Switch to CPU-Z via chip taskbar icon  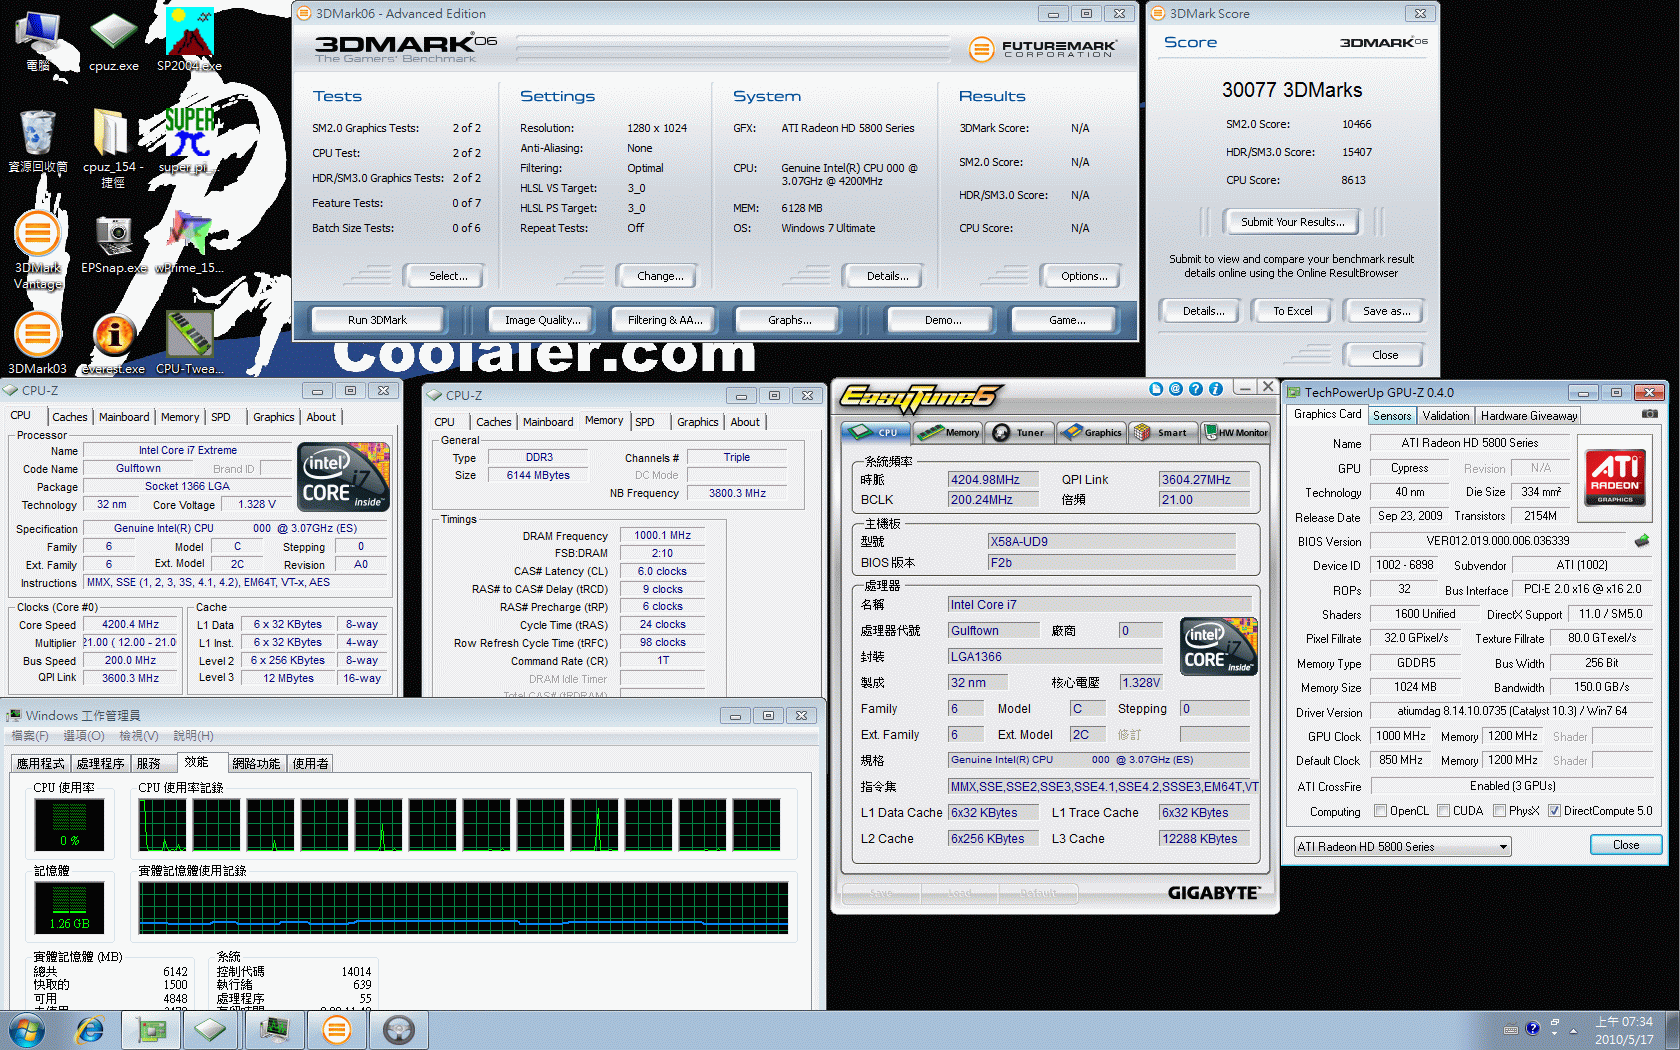211,1029
